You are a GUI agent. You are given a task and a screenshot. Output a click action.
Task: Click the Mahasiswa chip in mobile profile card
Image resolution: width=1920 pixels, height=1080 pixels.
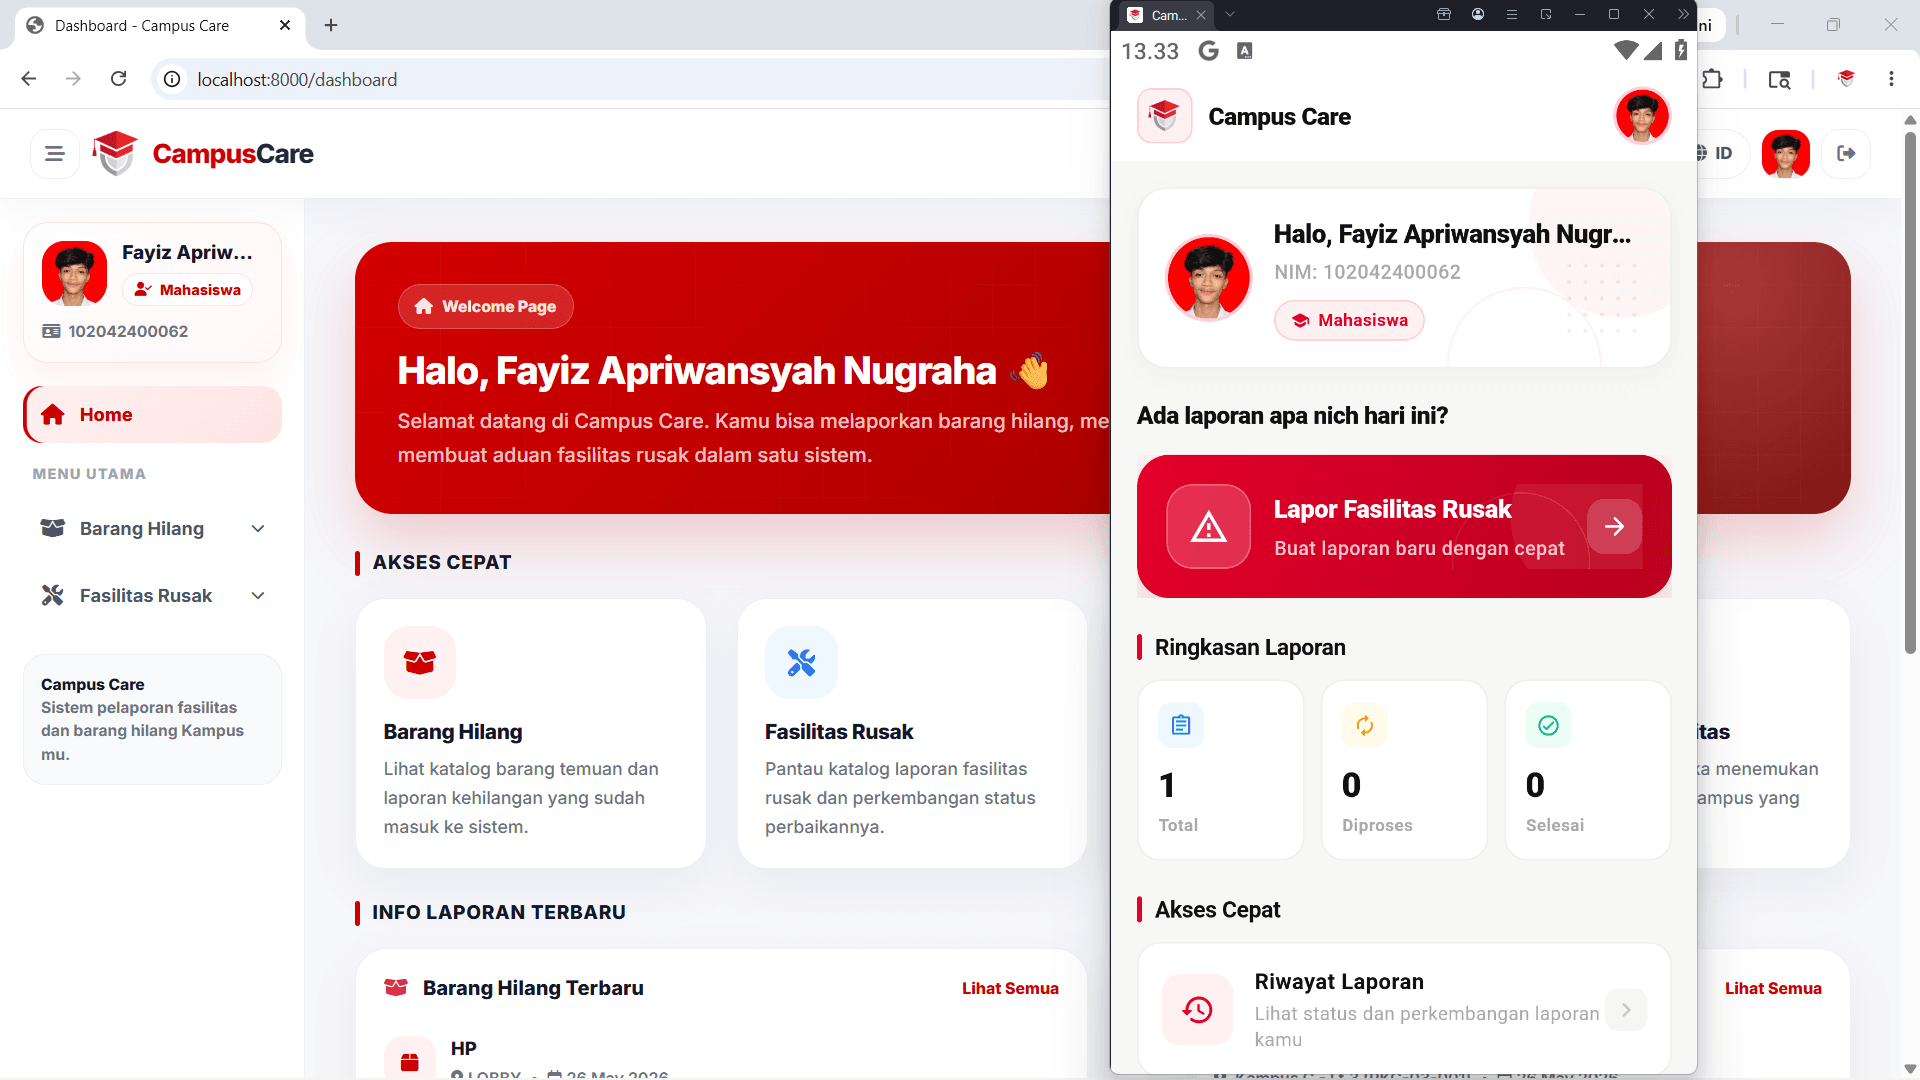coord(1349,320)
